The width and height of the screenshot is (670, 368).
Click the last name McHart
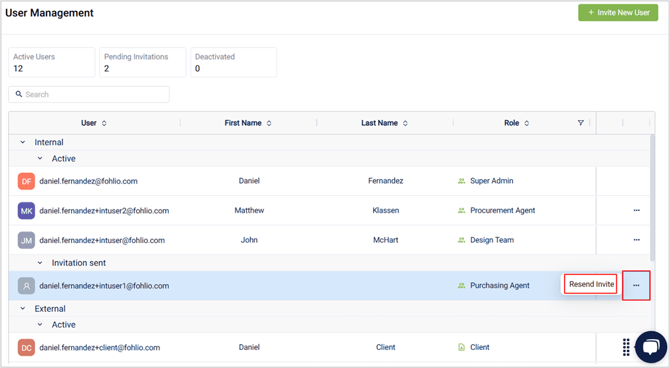click(385, 240)
